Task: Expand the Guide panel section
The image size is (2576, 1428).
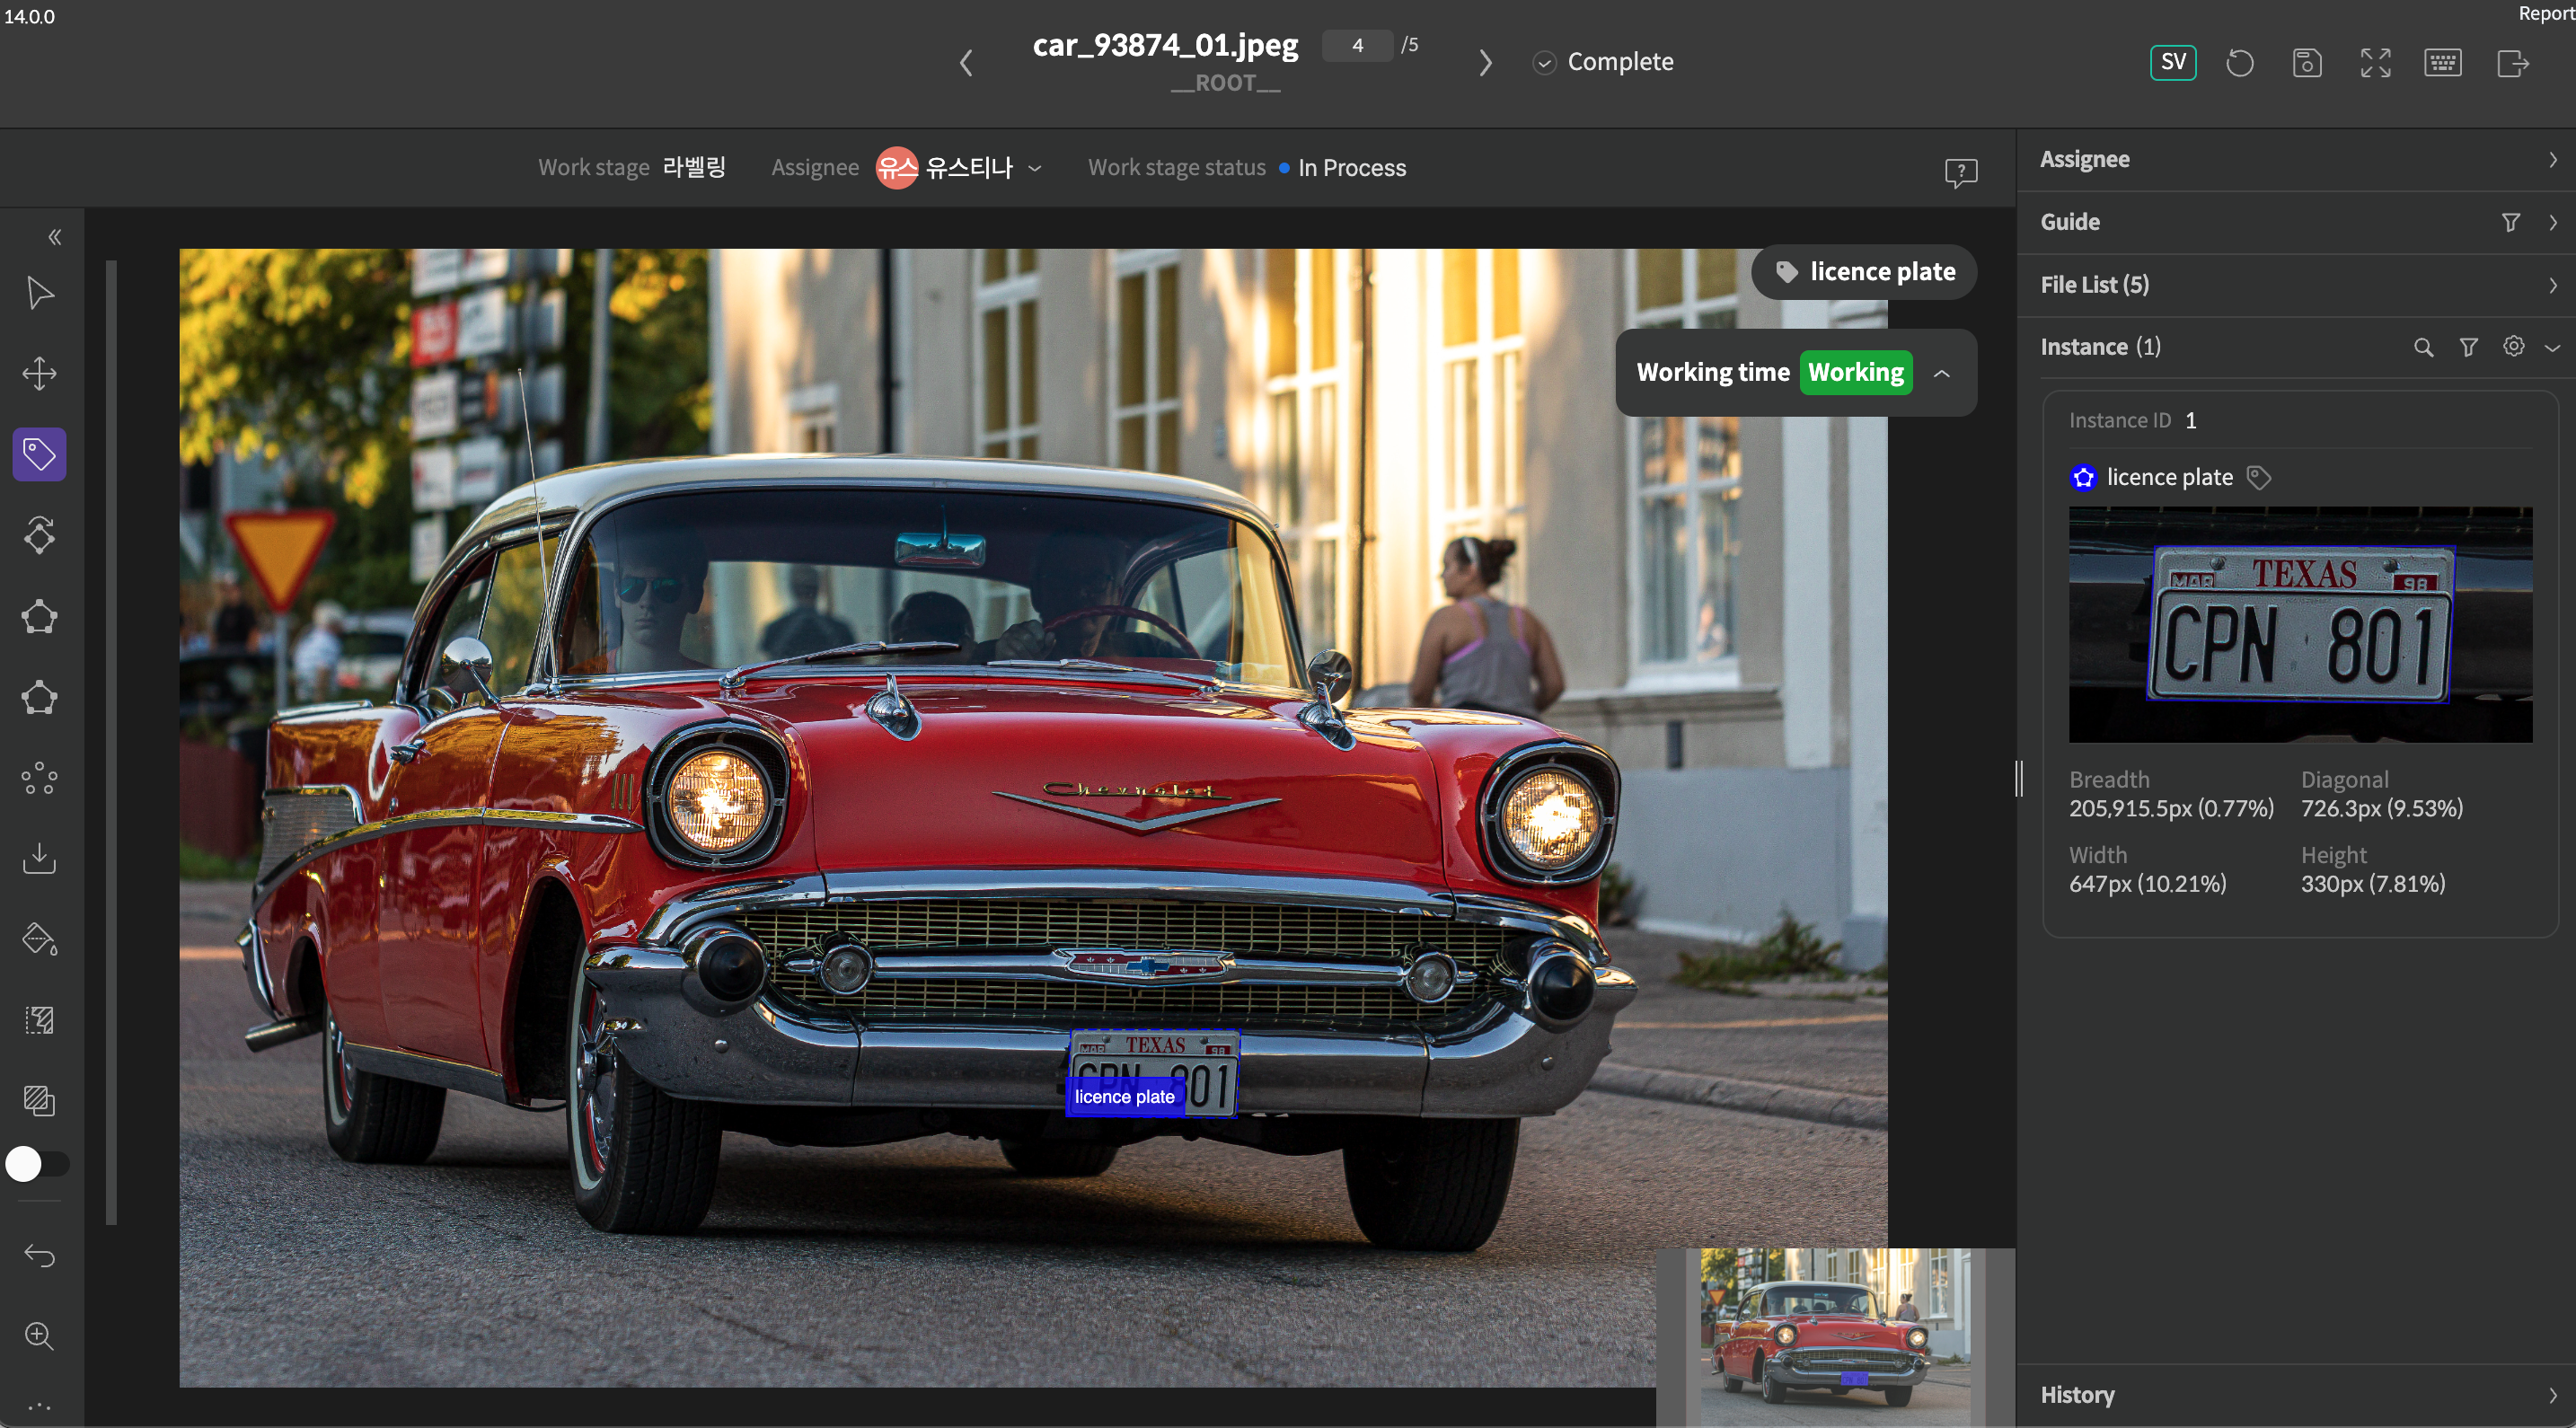Action: pos(2554,222)
